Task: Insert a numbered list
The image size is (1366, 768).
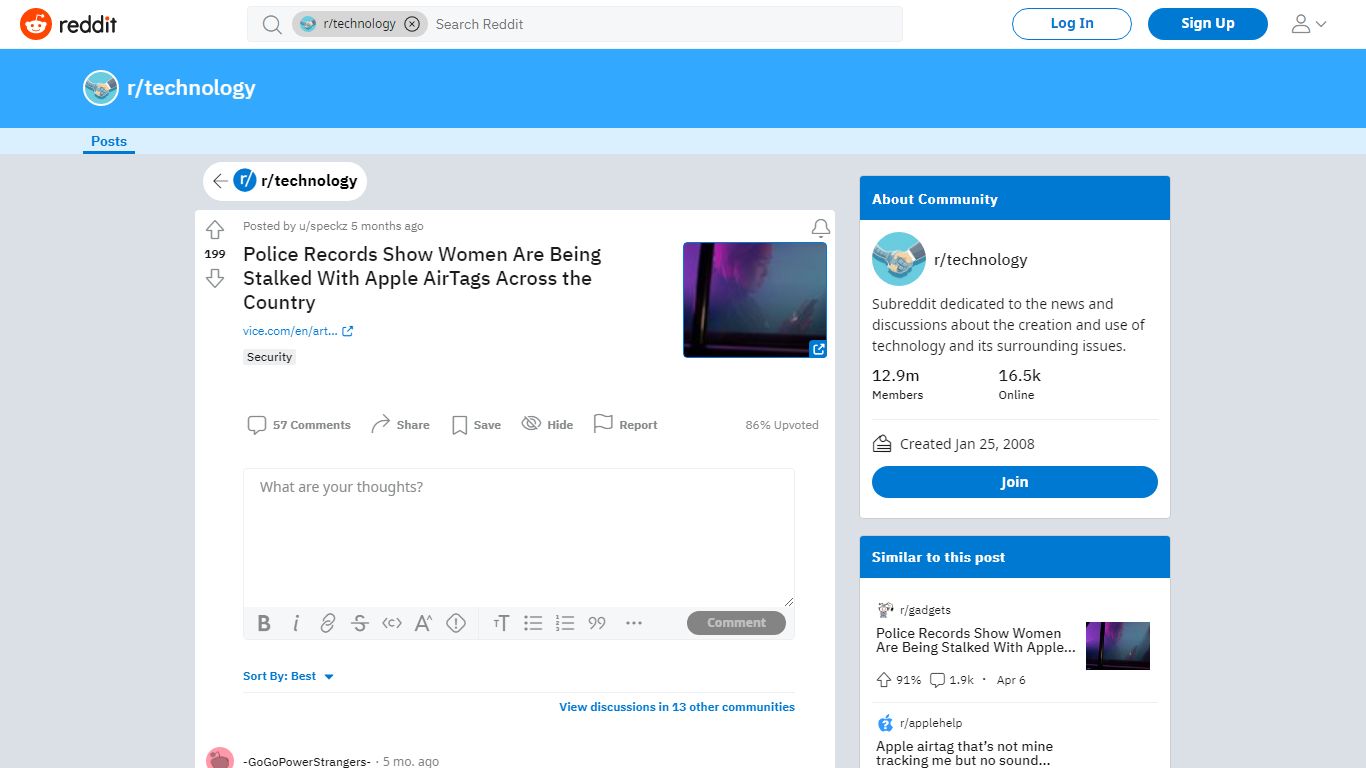Action: click(565, 623)
